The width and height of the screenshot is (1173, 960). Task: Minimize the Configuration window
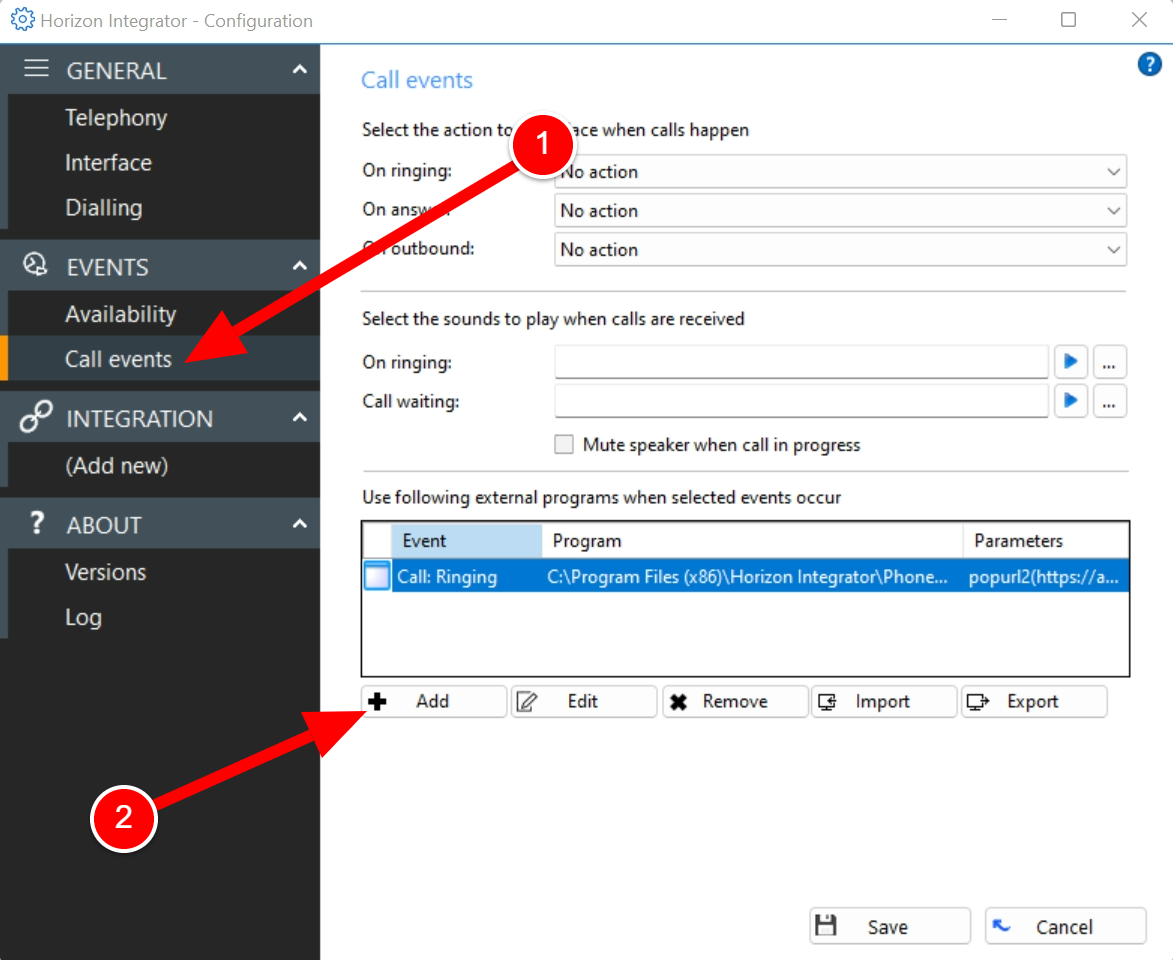coord(999,20)
